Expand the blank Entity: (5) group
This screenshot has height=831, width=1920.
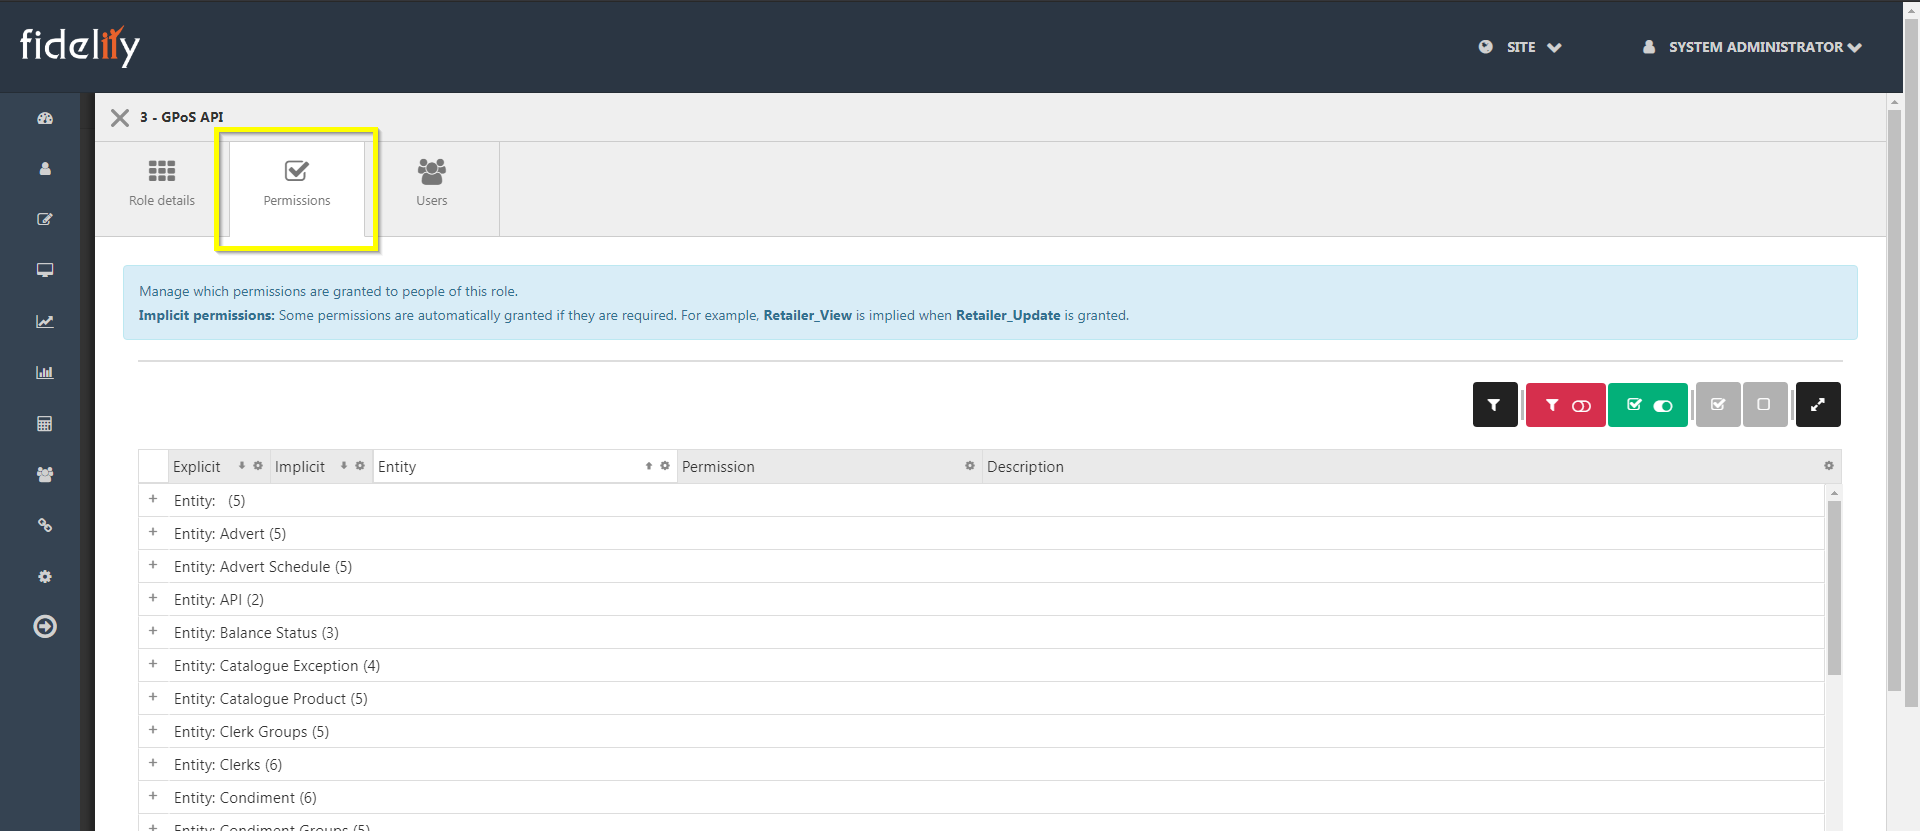pos(153,499)
